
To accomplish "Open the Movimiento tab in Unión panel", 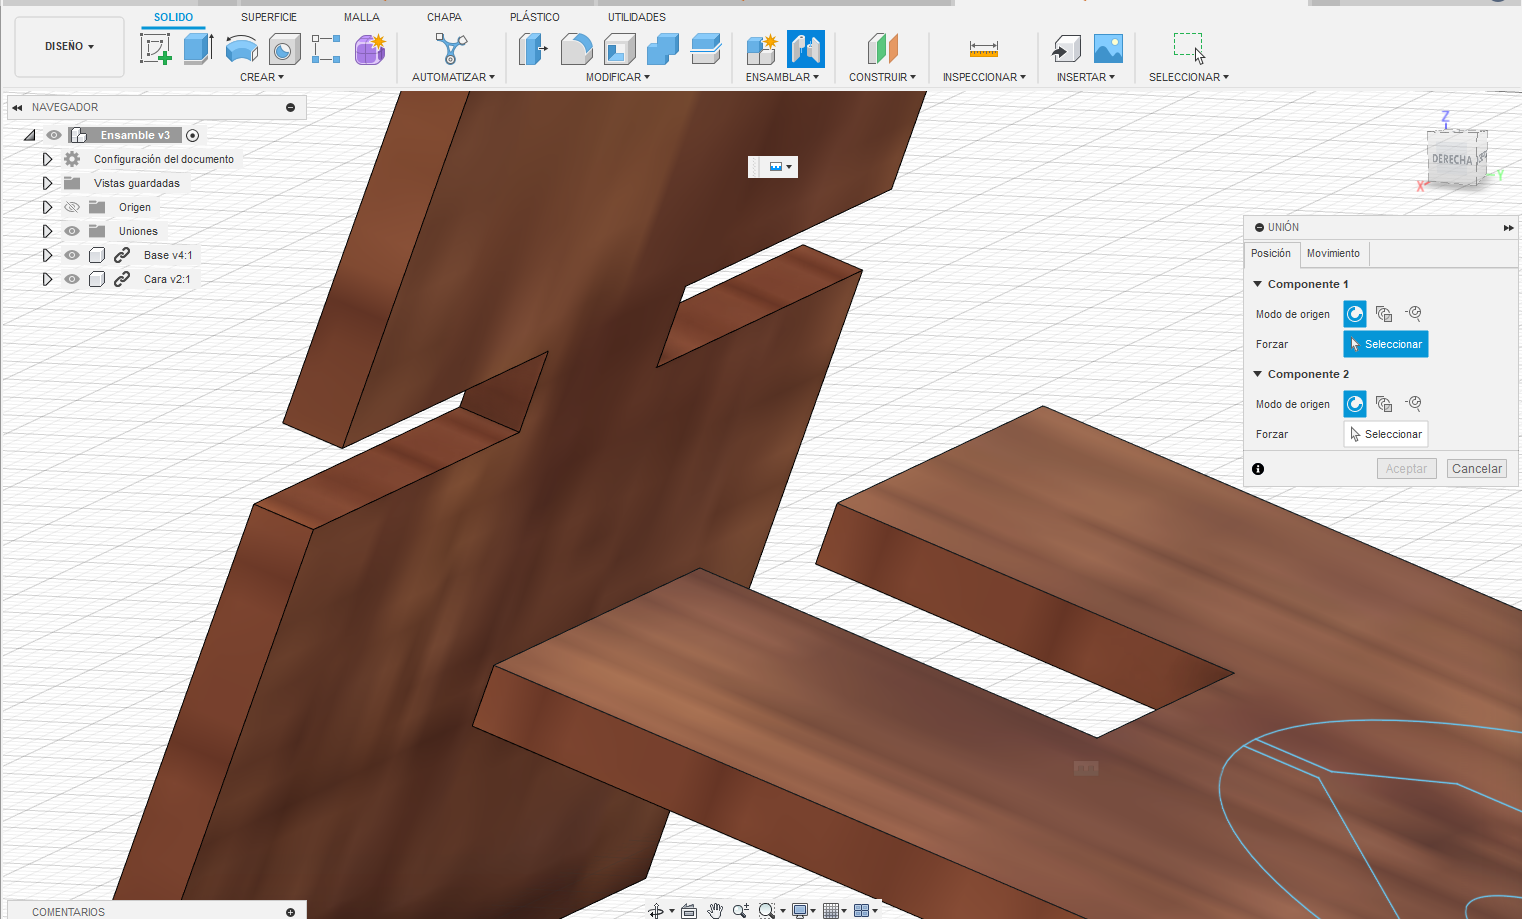I will pyautogui.click(x=1333, y=254).
